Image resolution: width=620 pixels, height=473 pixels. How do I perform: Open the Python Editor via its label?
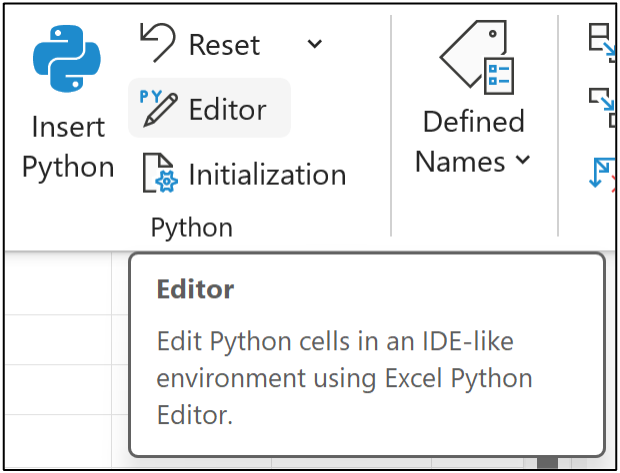click(228, 109)
